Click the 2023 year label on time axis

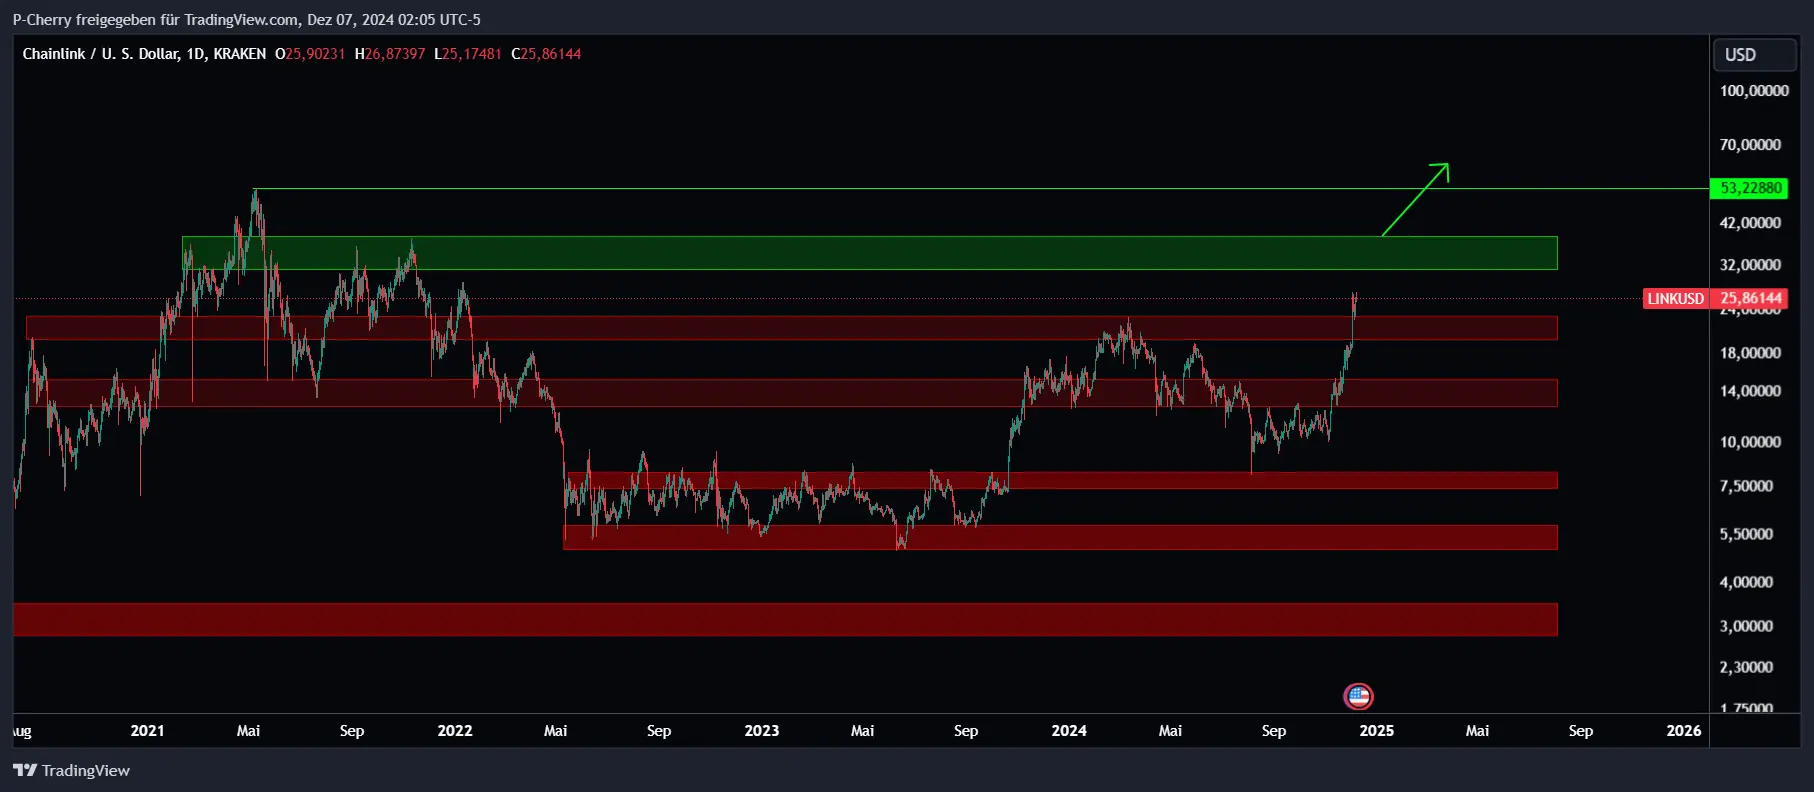click(762, 731)
